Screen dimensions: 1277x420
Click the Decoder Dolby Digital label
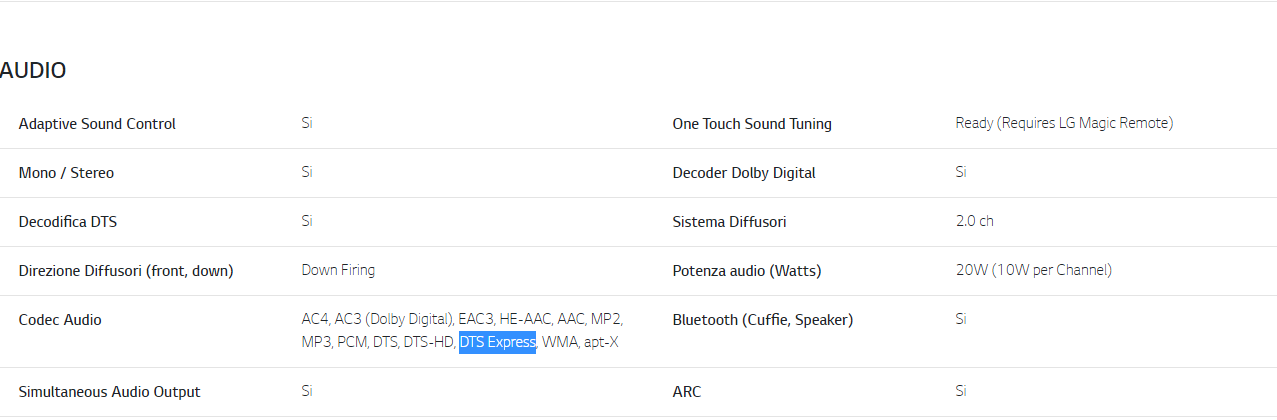point(744,173)
